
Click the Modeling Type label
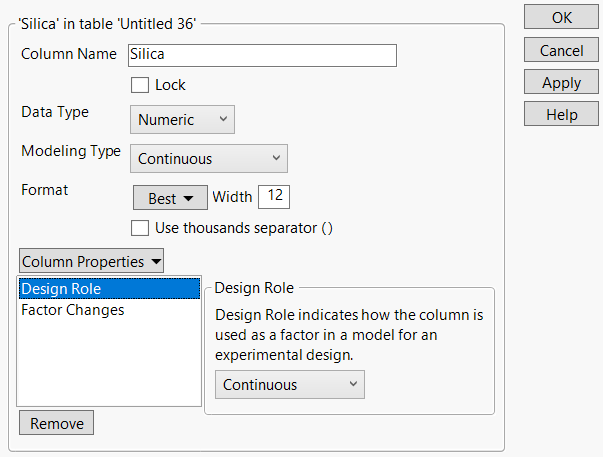(71, 152)
